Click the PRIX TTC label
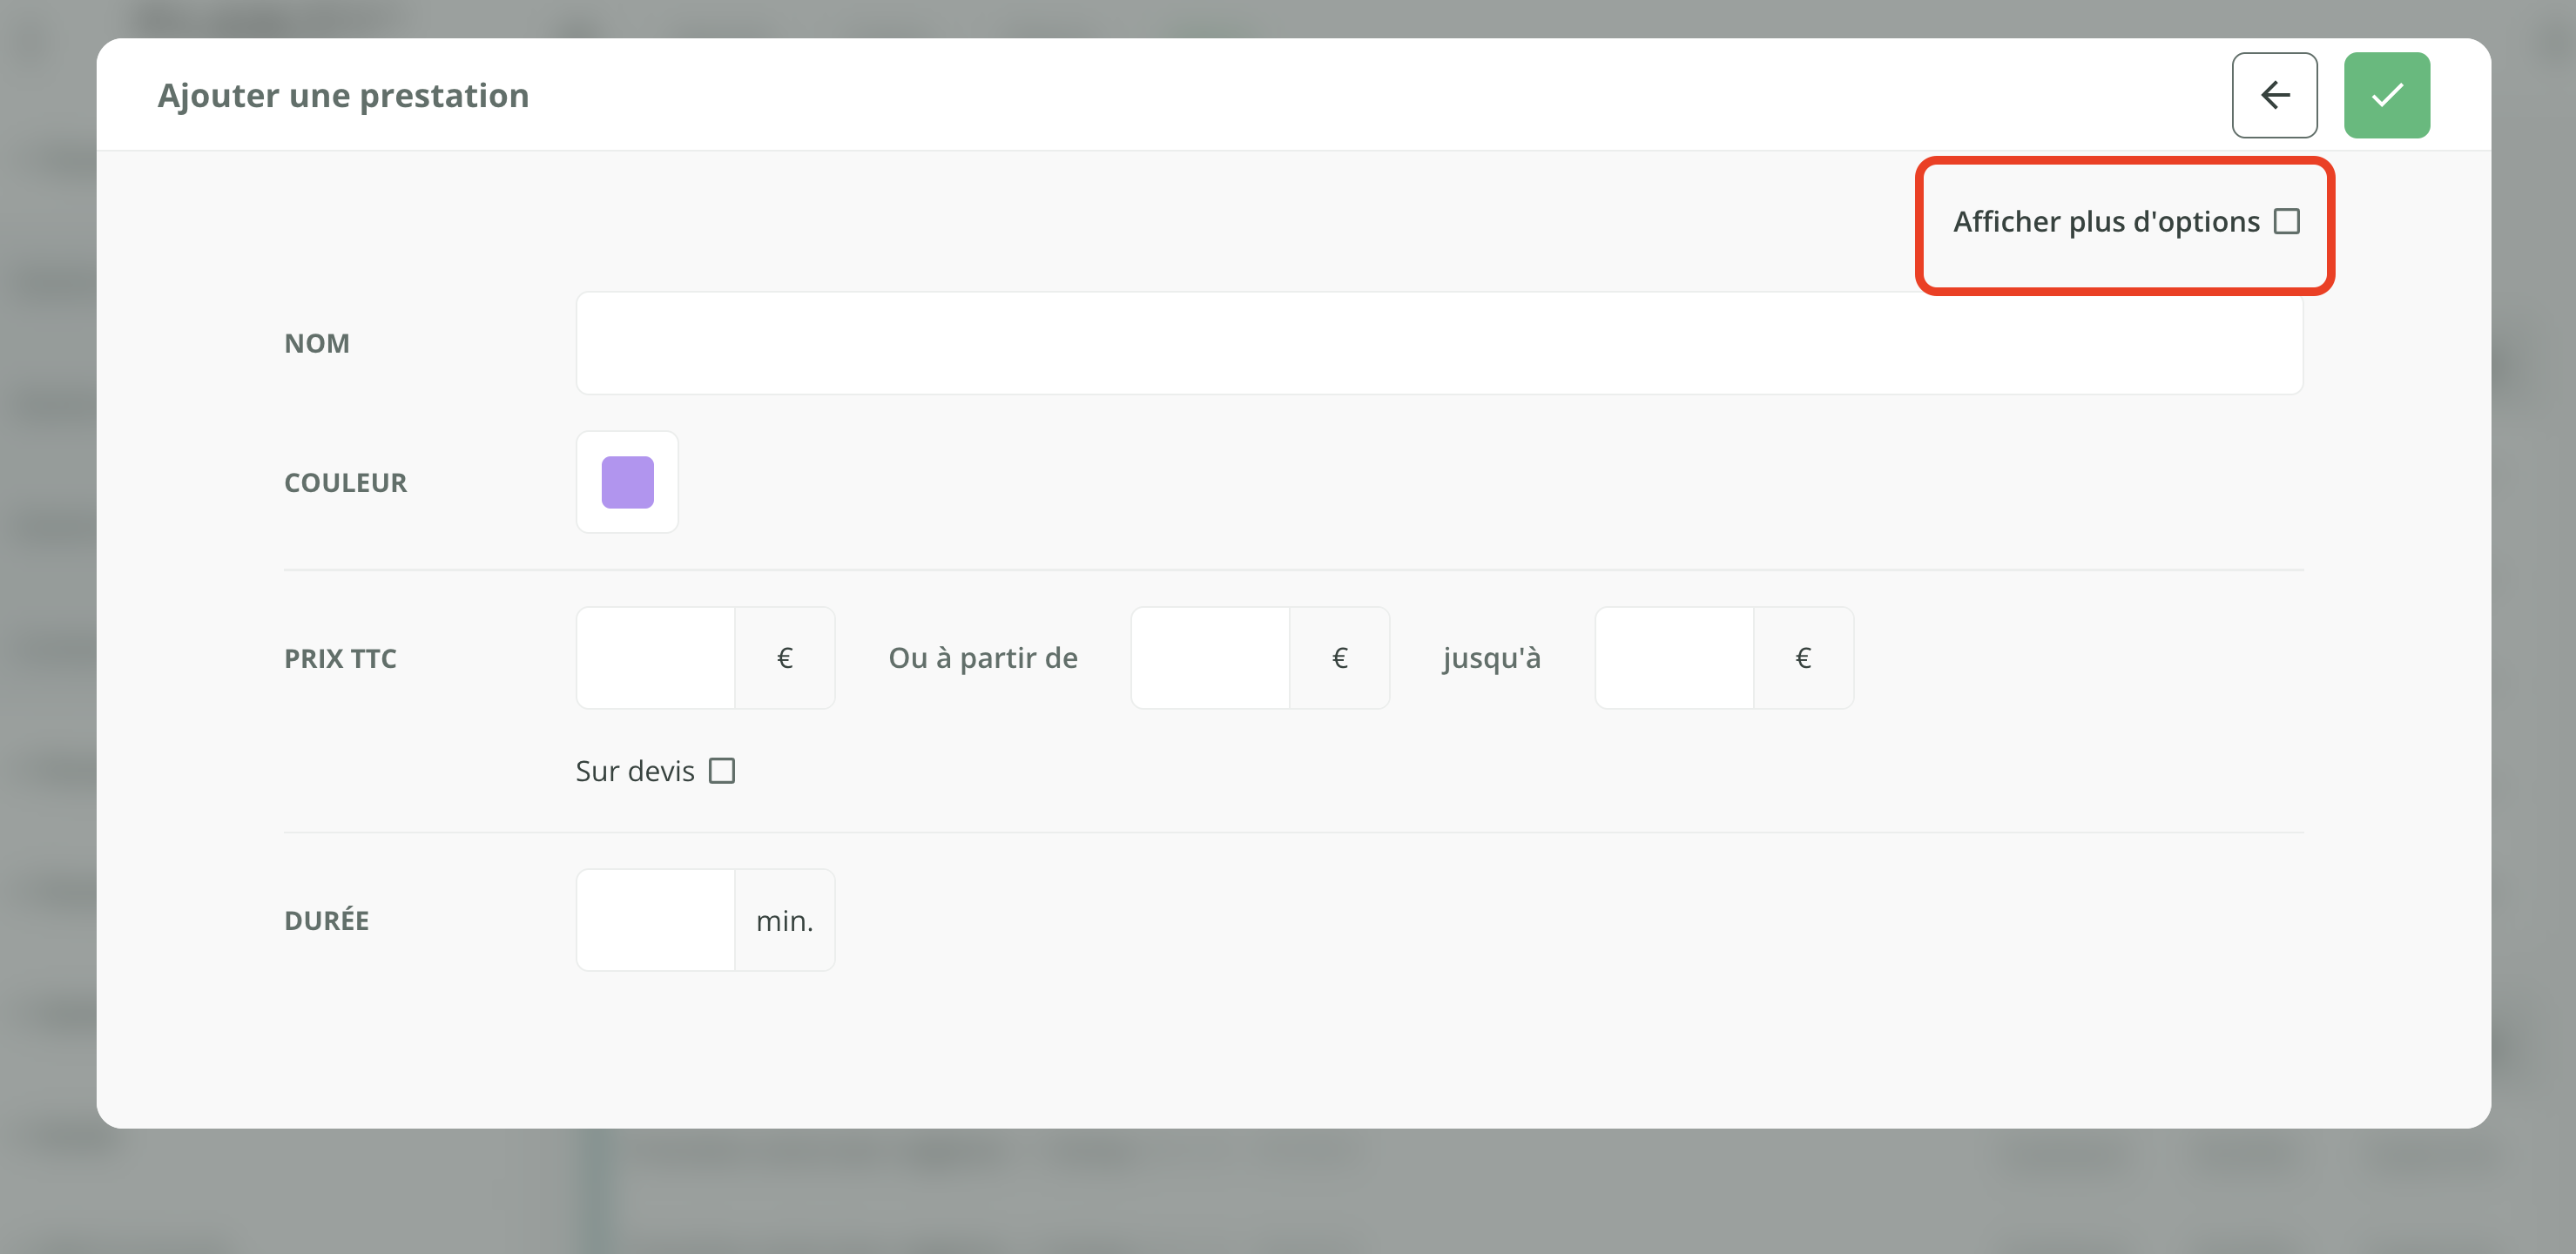The width and height of the screenshot is (2576, 1254). [x=340, y=658]
